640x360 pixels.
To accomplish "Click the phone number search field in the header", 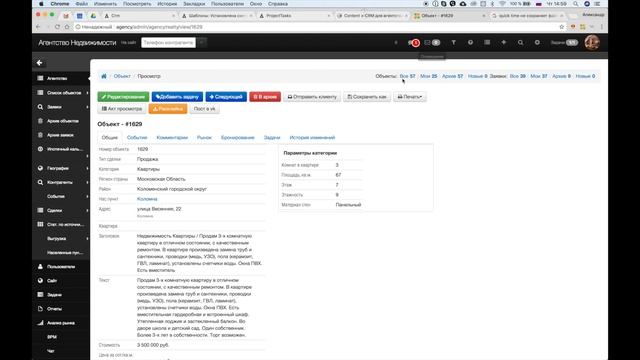I will pyautogui.click(x=169, y=42).
